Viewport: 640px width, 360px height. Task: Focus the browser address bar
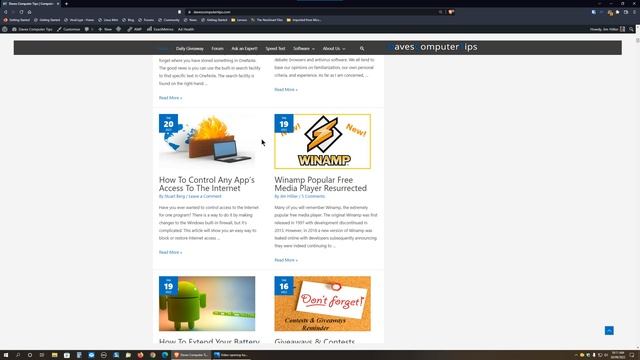click(314, 12)
